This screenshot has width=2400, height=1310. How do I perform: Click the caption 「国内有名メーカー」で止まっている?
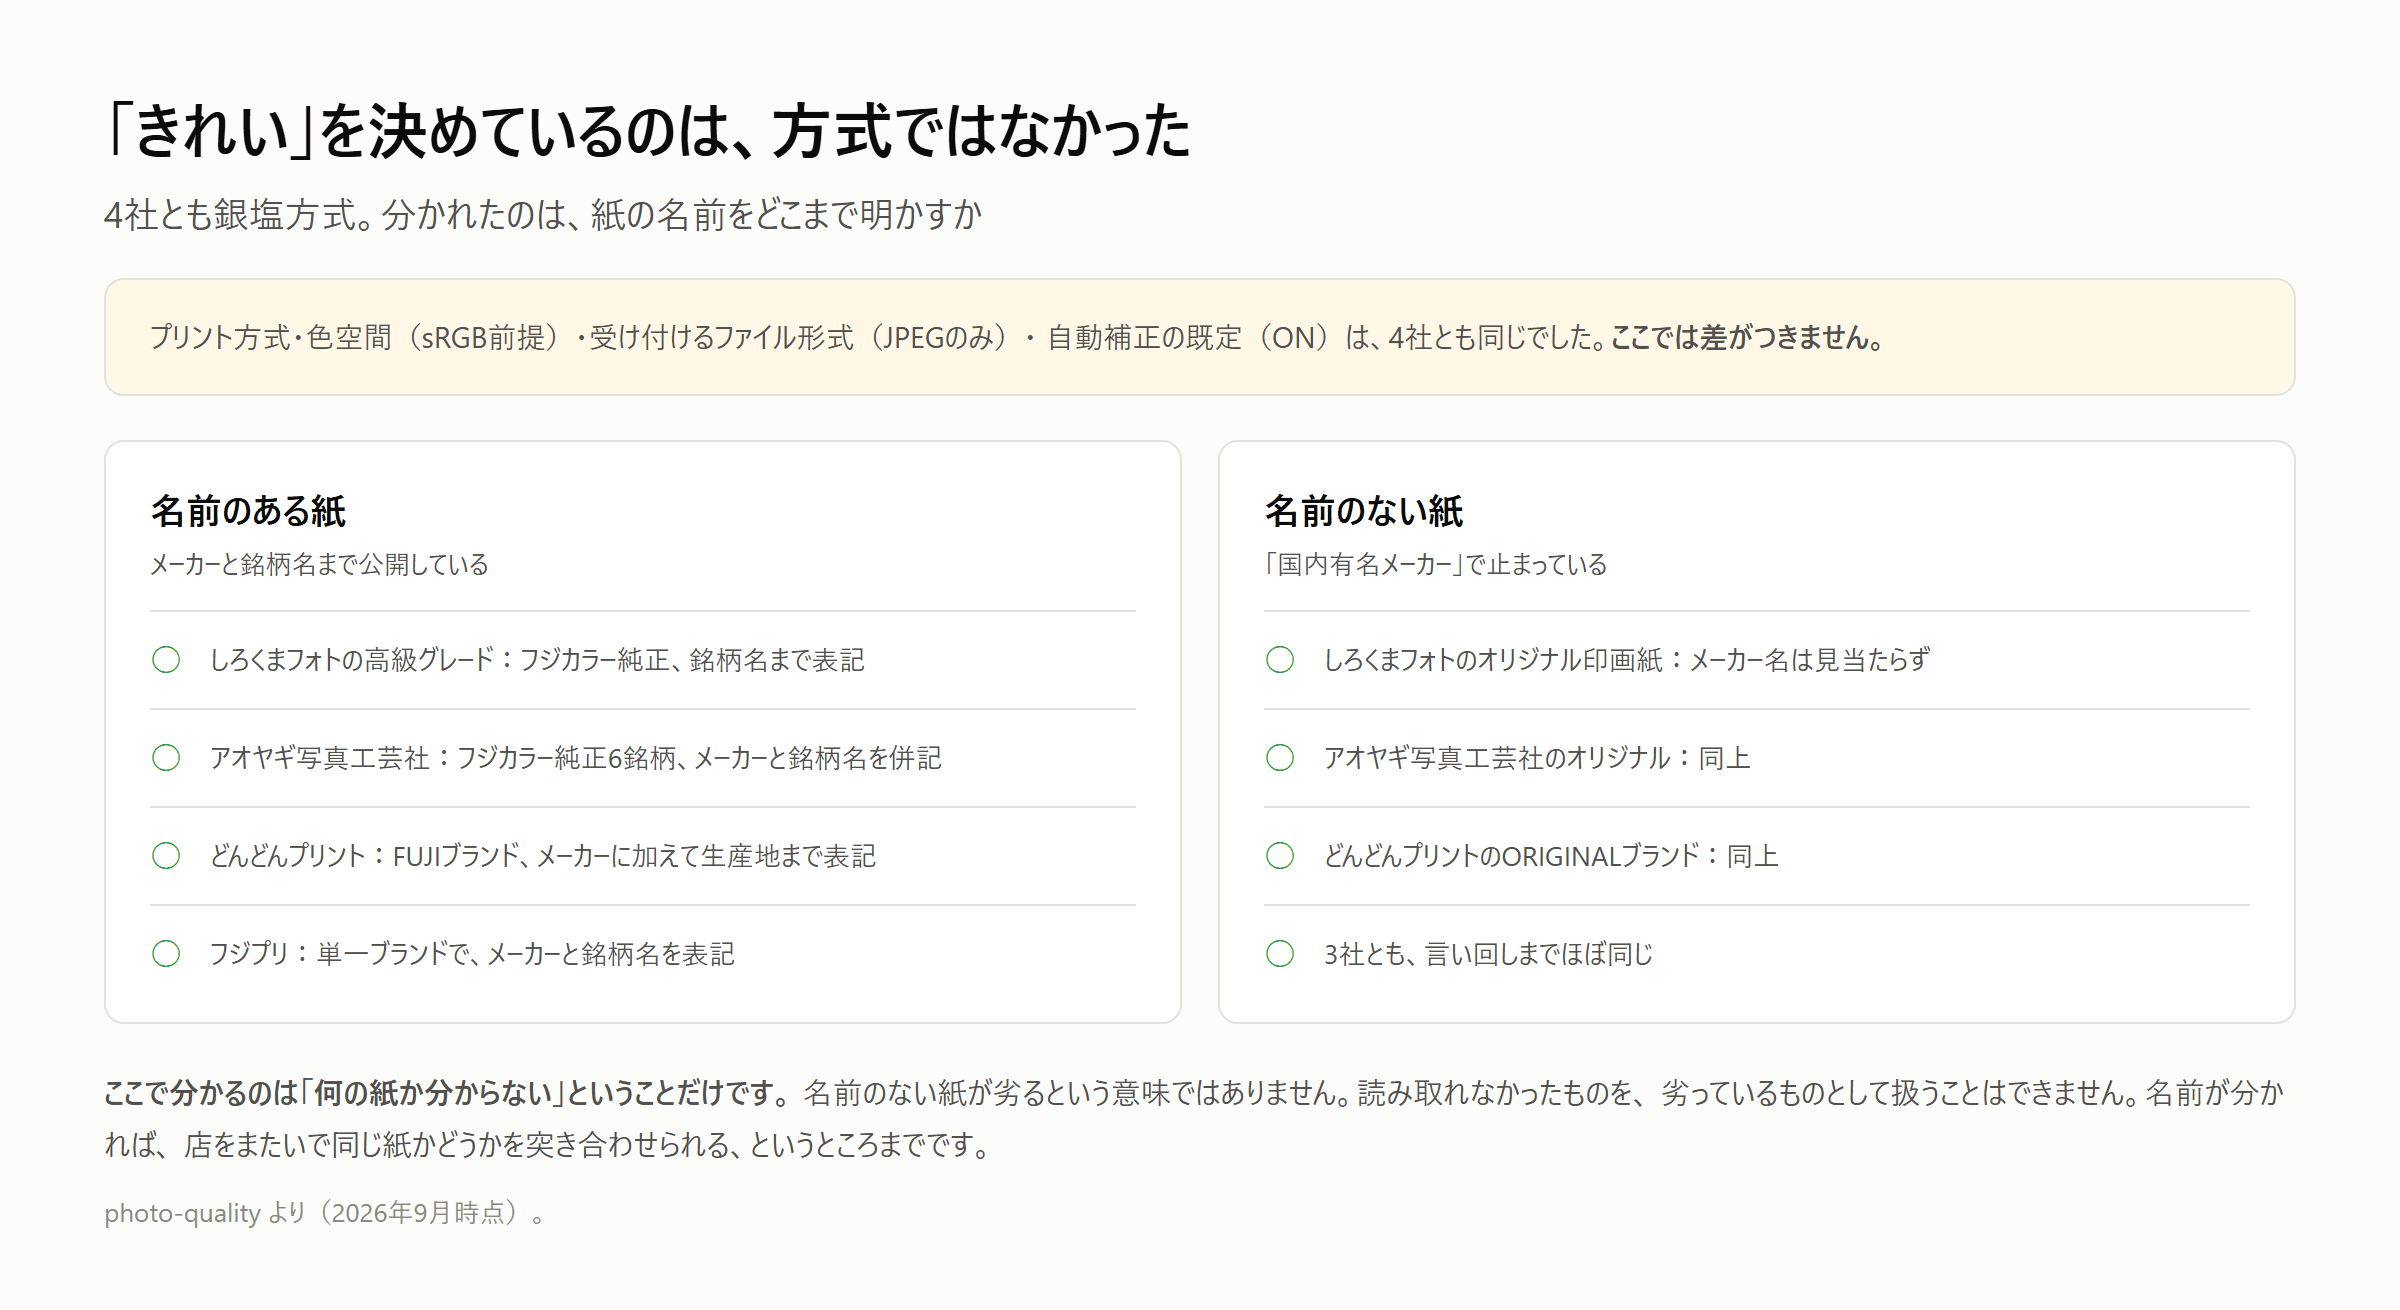point(1436,565)
